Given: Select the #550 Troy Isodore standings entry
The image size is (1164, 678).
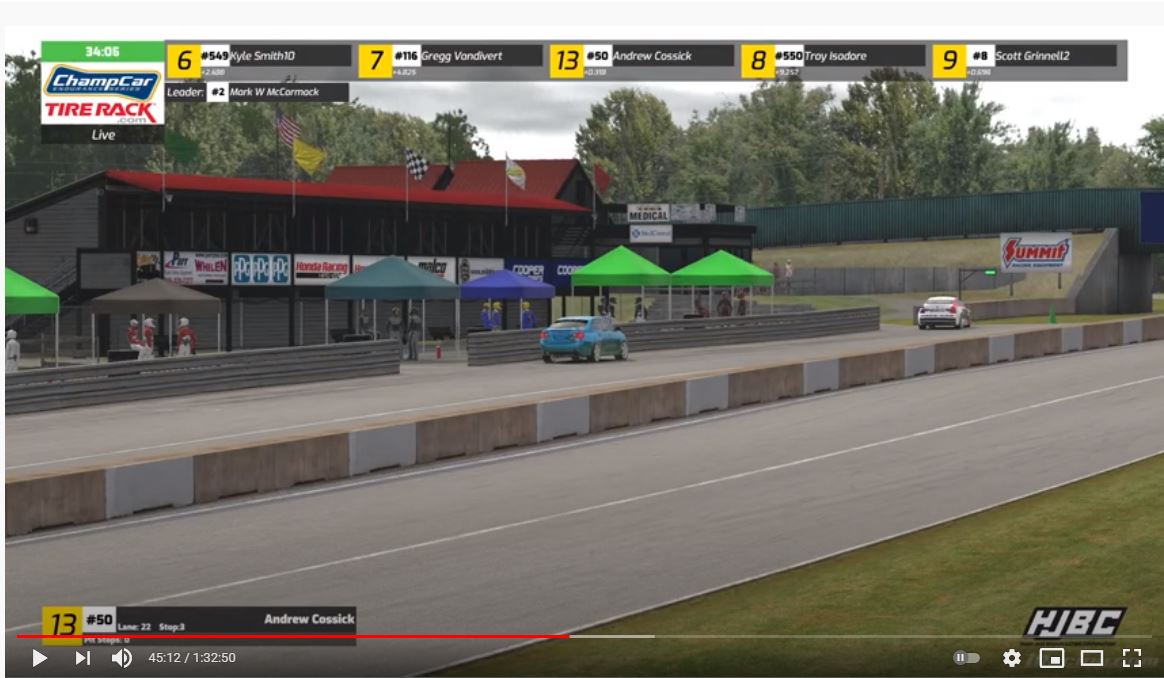Looking at the screenshot, I should click(833, 60).
